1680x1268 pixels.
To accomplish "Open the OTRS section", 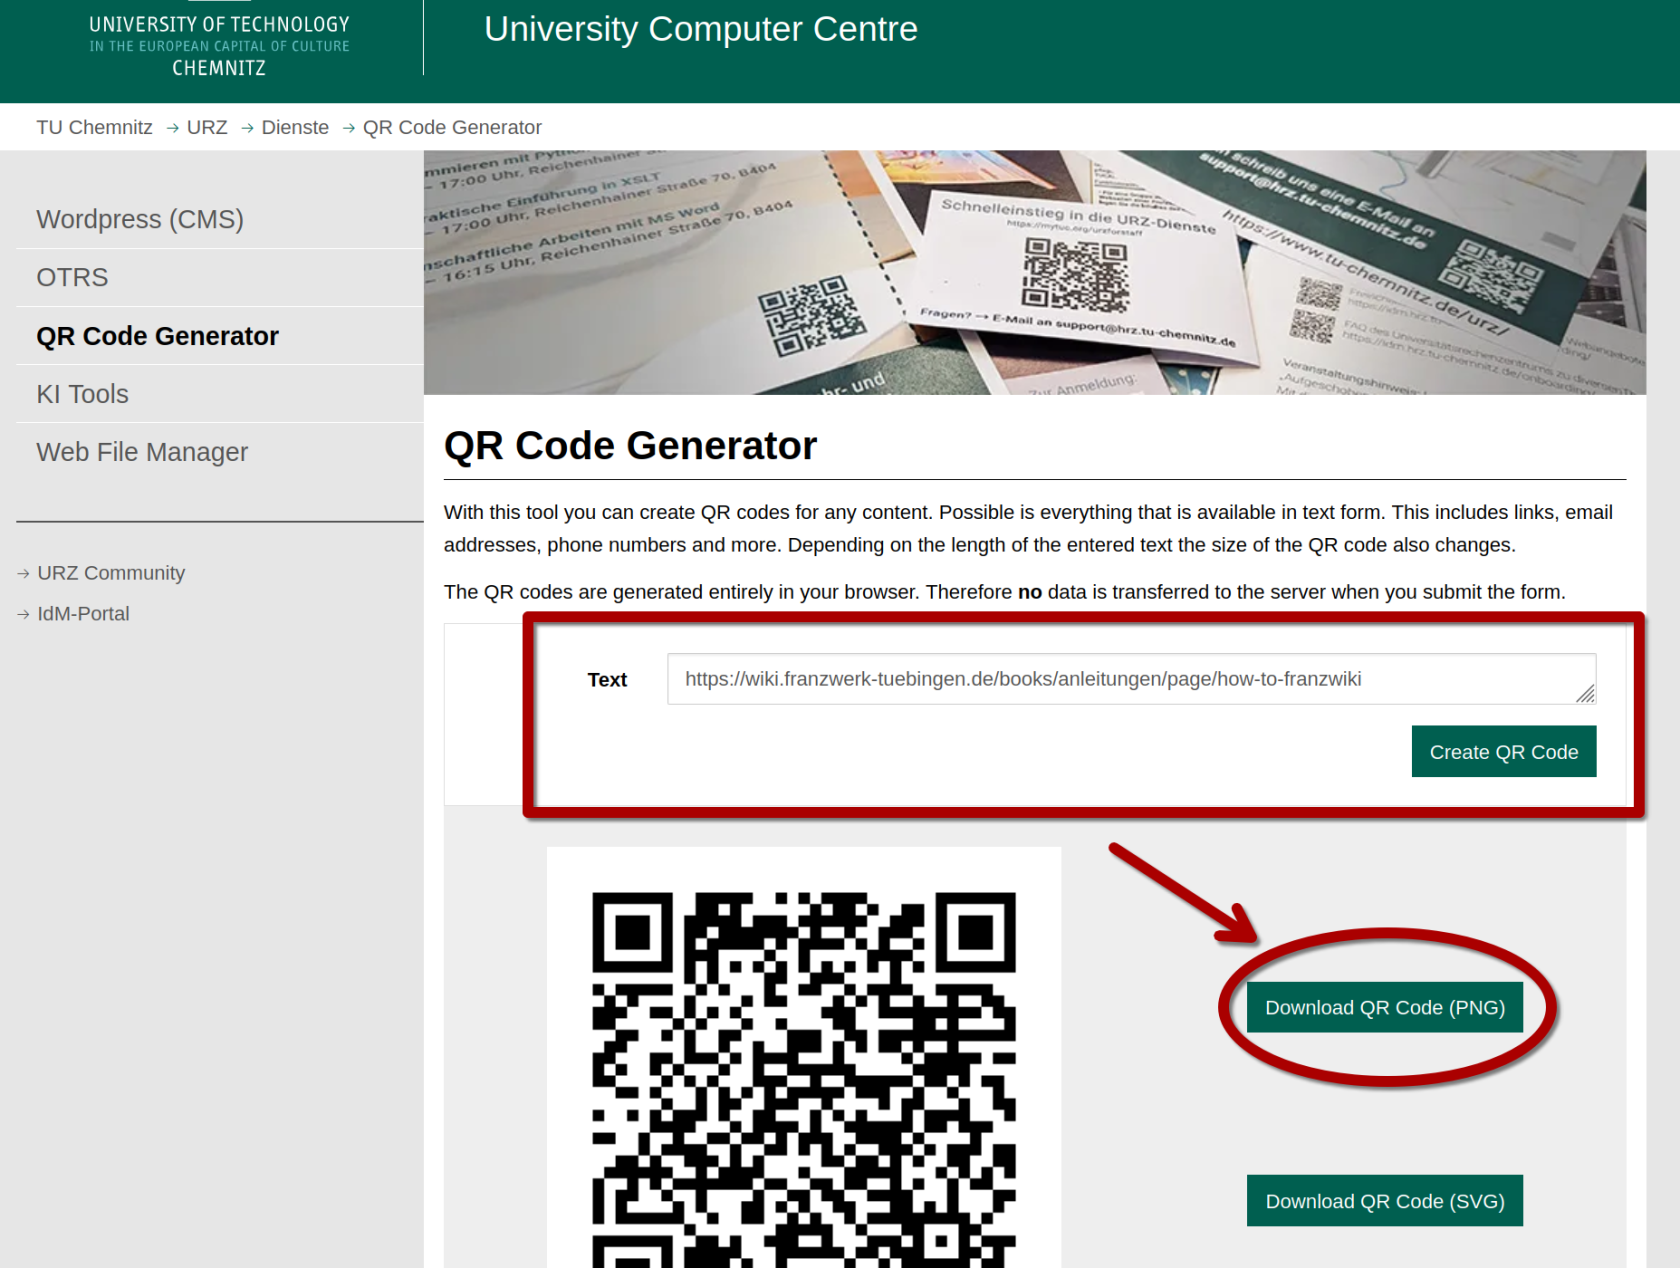I will tap(72, 277).
